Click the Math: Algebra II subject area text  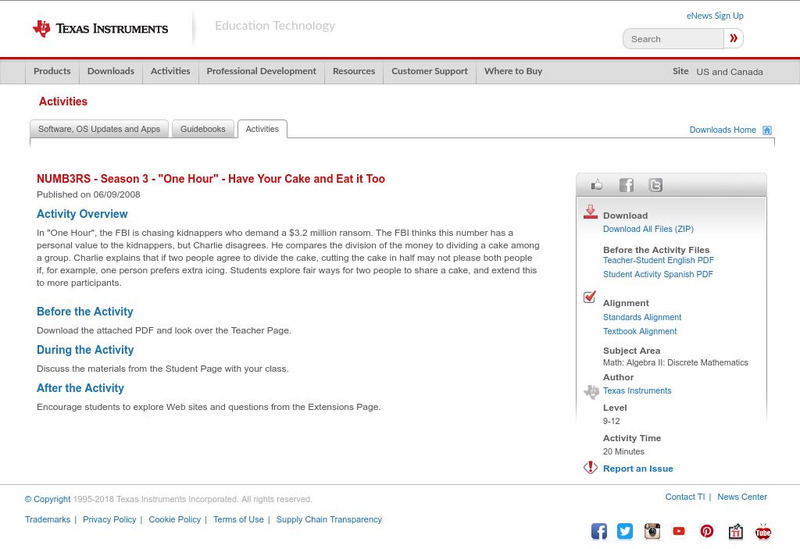pyautogui.click(x=676, y=363)
